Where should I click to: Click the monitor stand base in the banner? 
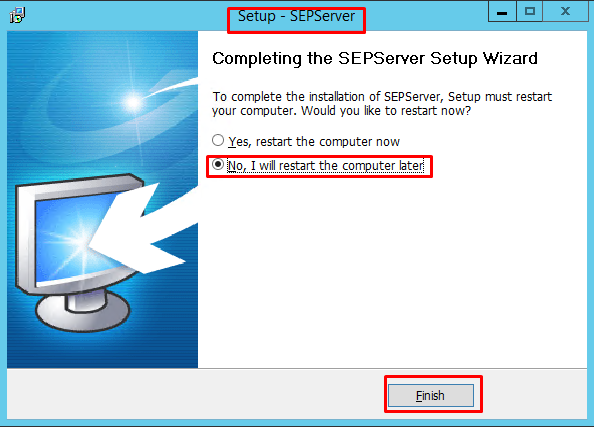pos(83,313)
